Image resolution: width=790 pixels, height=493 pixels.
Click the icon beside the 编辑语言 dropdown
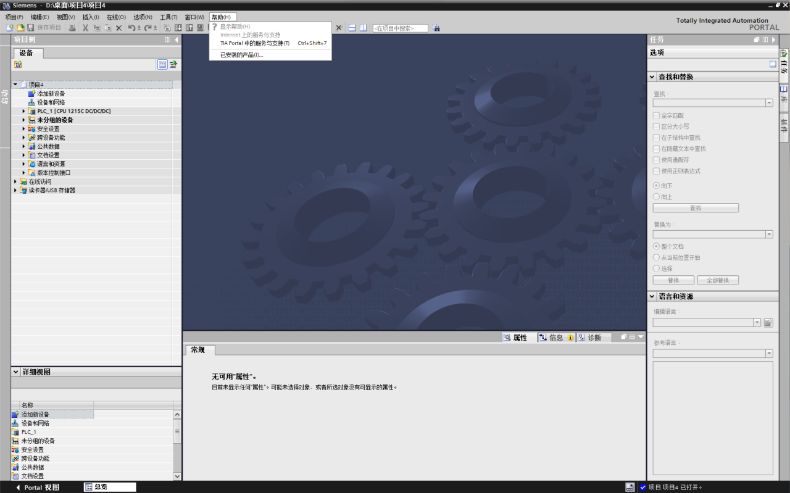(768, 322)
